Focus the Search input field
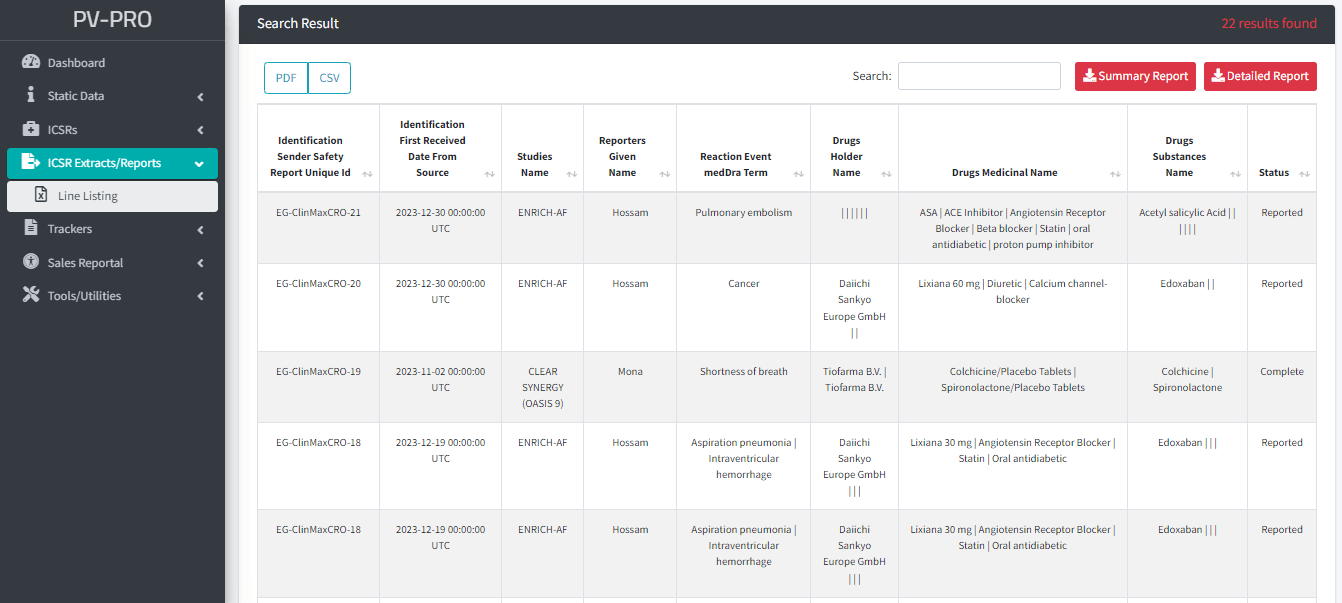The width and height of the screenshot is (1342, 603). pyautogui.click(x=979, y=76)
